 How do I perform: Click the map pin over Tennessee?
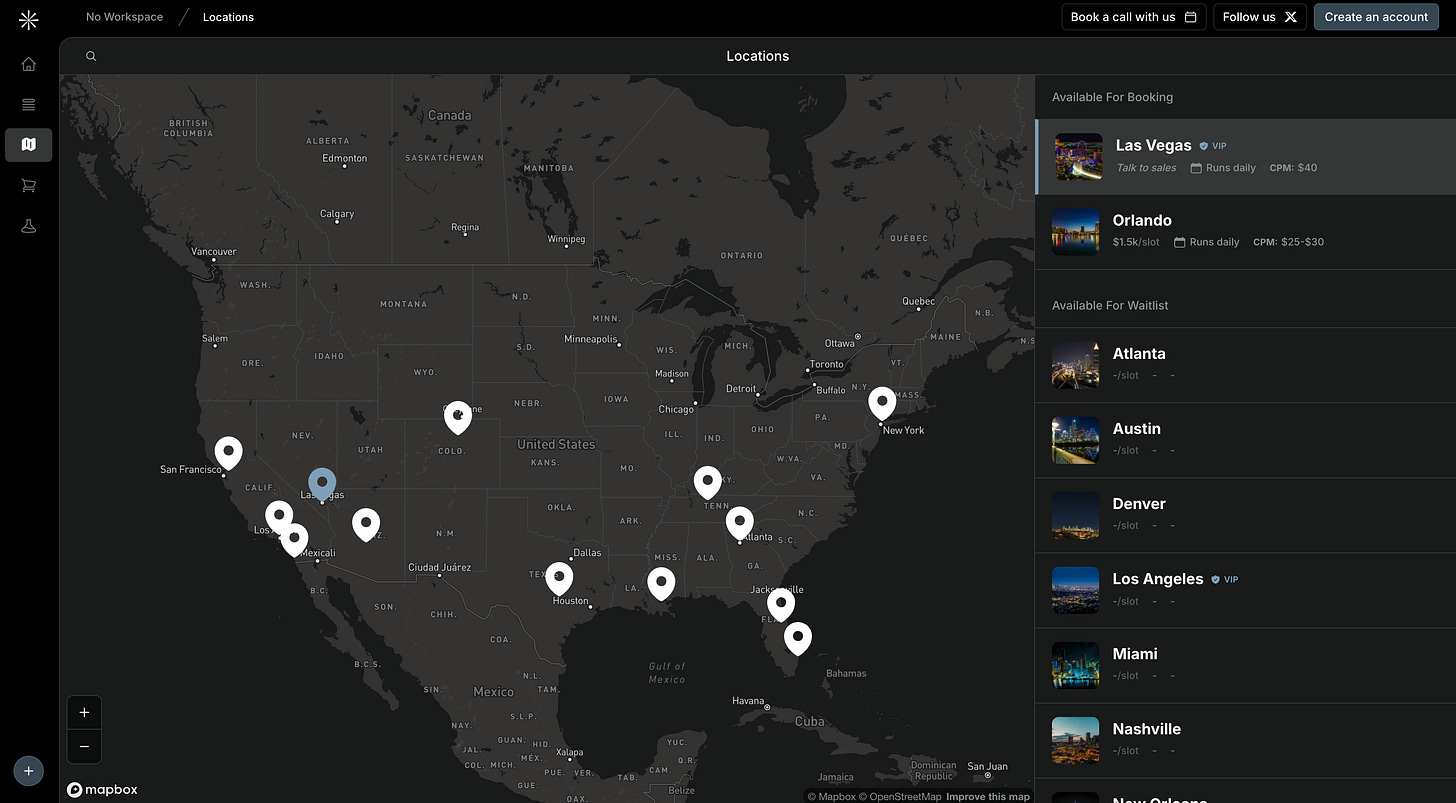[x=708, y=483]
